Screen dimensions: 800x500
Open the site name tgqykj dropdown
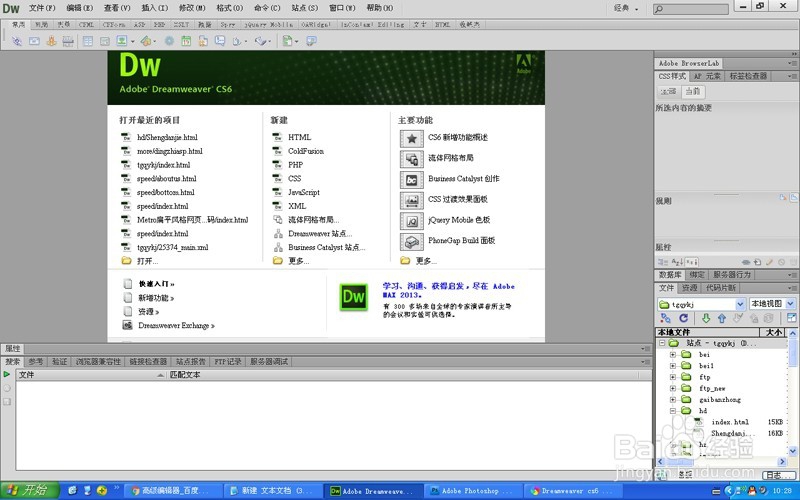pos(740,304)
